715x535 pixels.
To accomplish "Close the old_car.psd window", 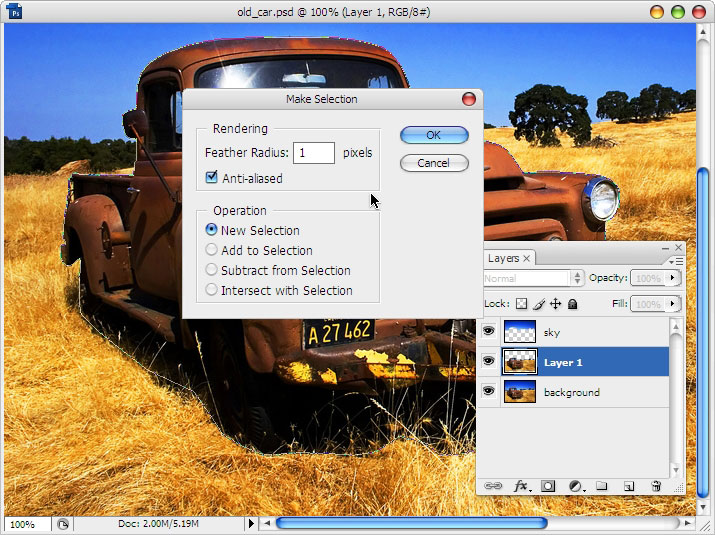I will 699,12.
